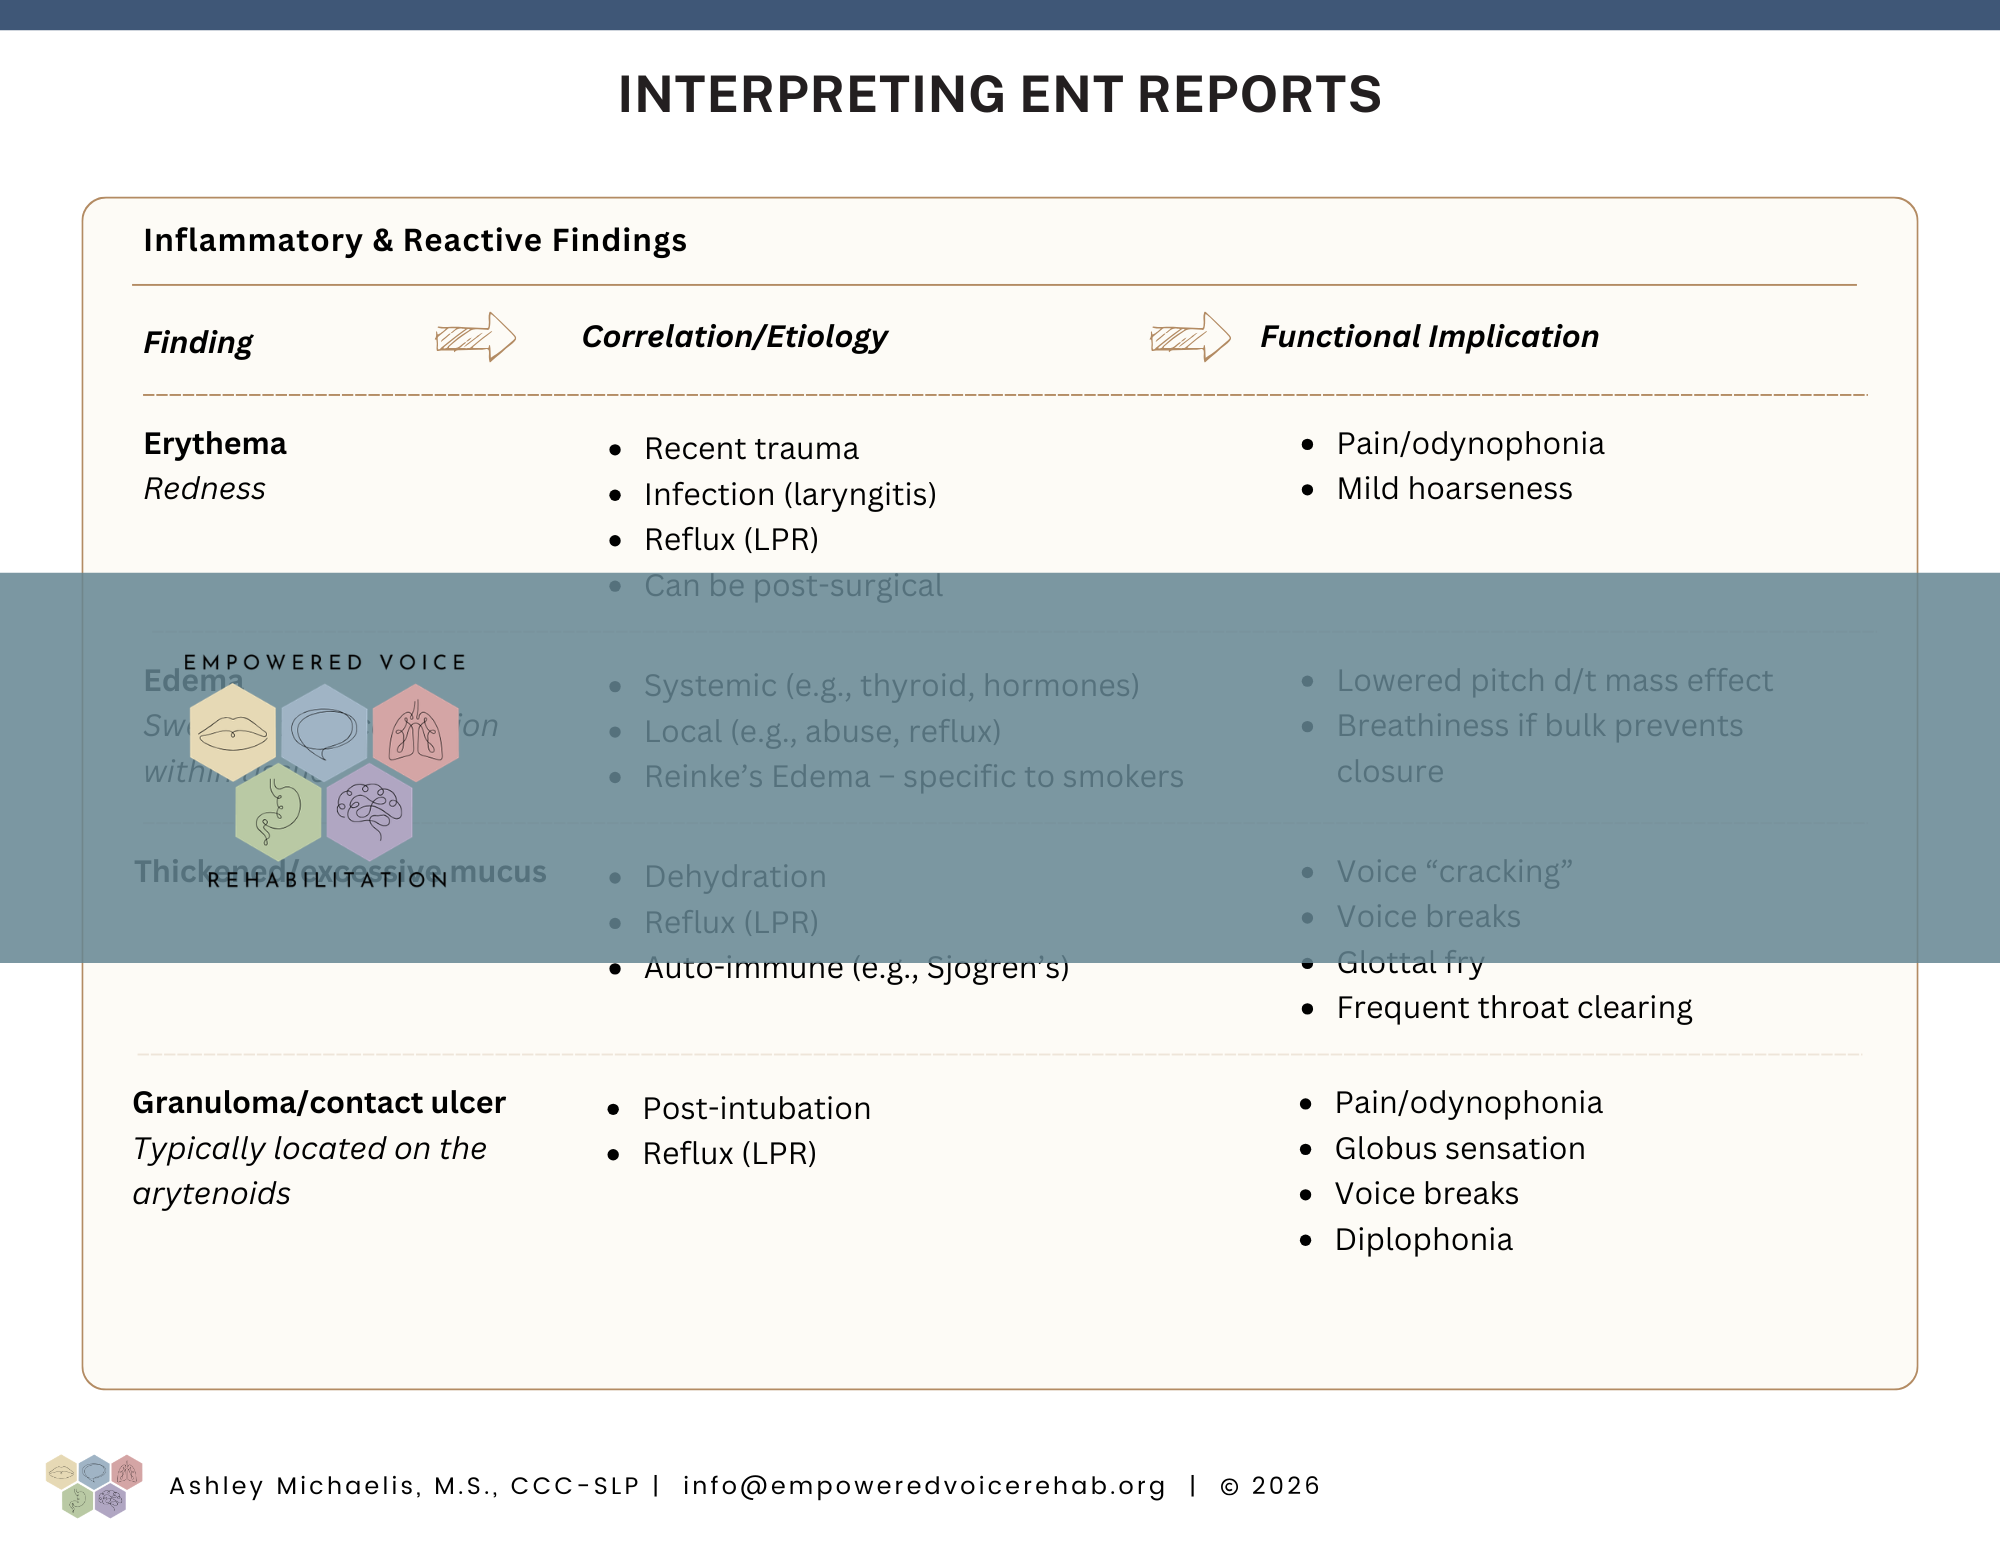The width and height of the screenshot is (2000, 1545).
Task: Select the Inflammatory & Reactive Findings heading
Action: [x=415, y=240]
